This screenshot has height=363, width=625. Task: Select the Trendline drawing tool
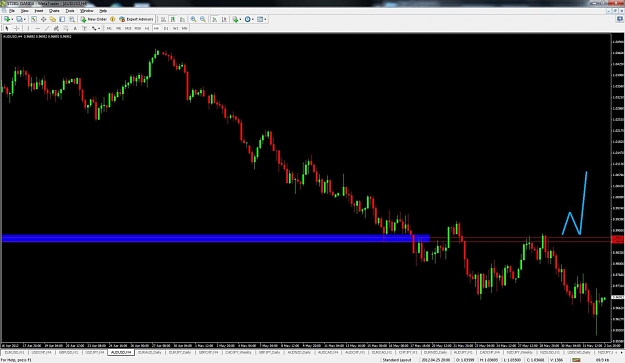coord(47,28)
